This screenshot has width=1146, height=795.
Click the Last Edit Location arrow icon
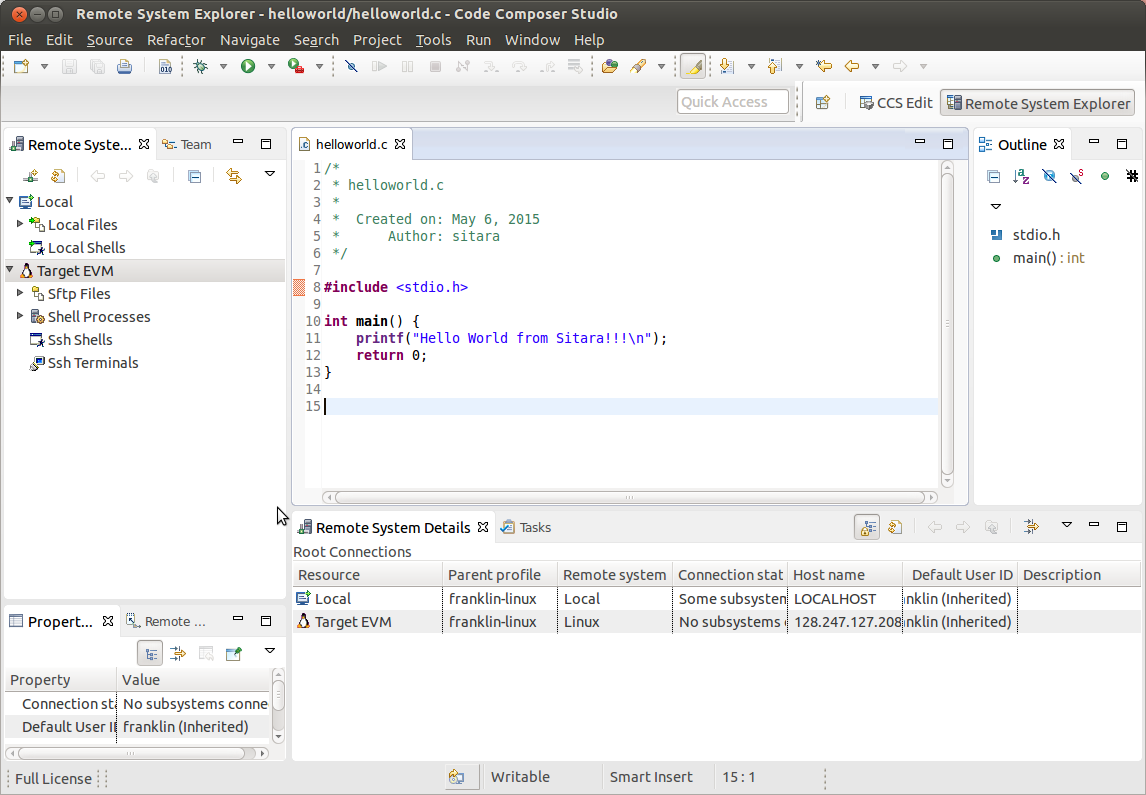(824, 66)
